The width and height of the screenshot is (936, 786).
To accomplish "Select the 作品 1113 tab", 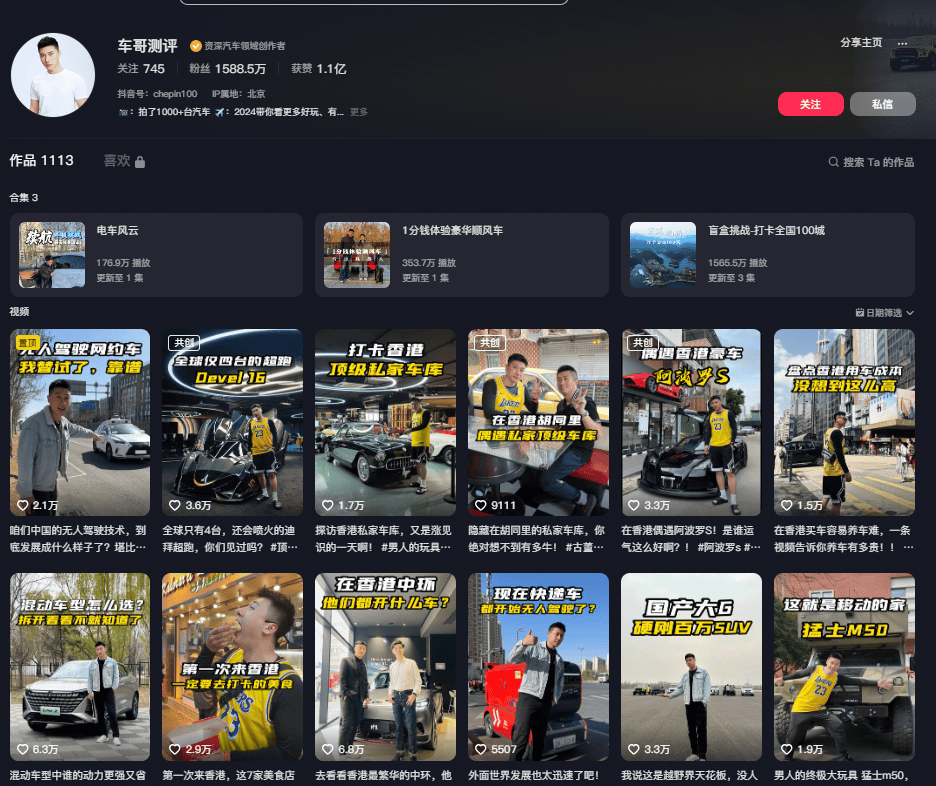I will (42, 161).
